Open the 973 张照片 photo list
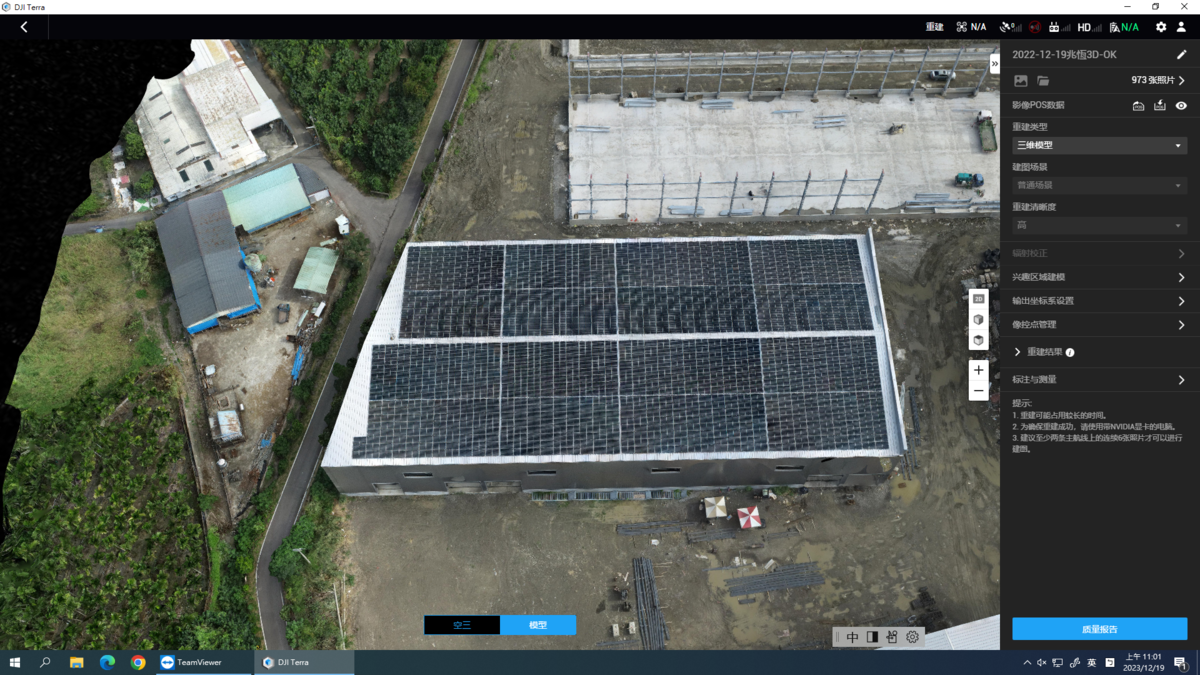This screenshot has height=675, width=1200. click(1158, 81)
